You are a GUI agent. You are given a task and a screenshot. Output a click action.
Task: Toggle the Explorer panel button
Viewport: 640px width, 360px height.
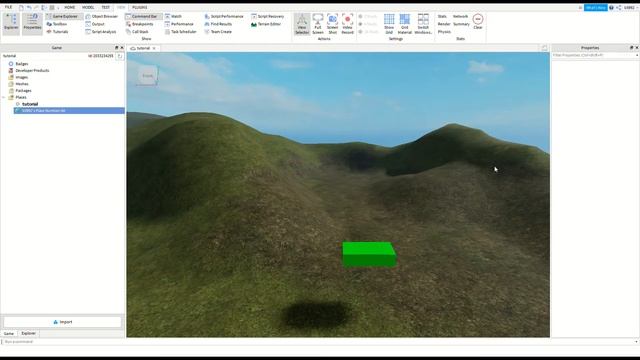pyautogui.click(x=11, y=24)
